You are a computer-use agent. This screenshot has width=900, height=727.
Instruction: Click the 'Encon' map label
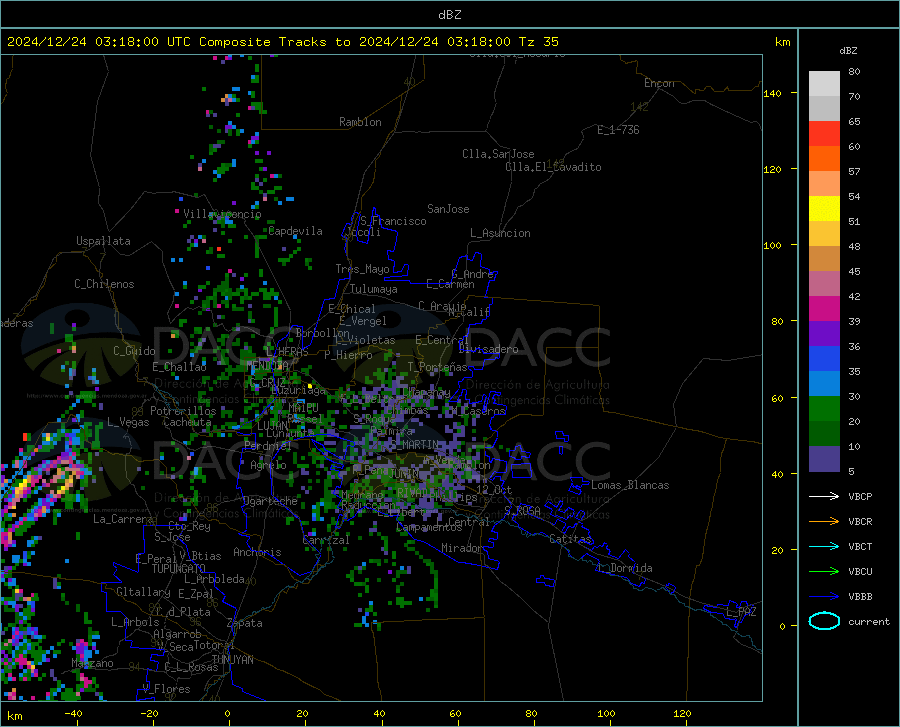coord(659,83)
